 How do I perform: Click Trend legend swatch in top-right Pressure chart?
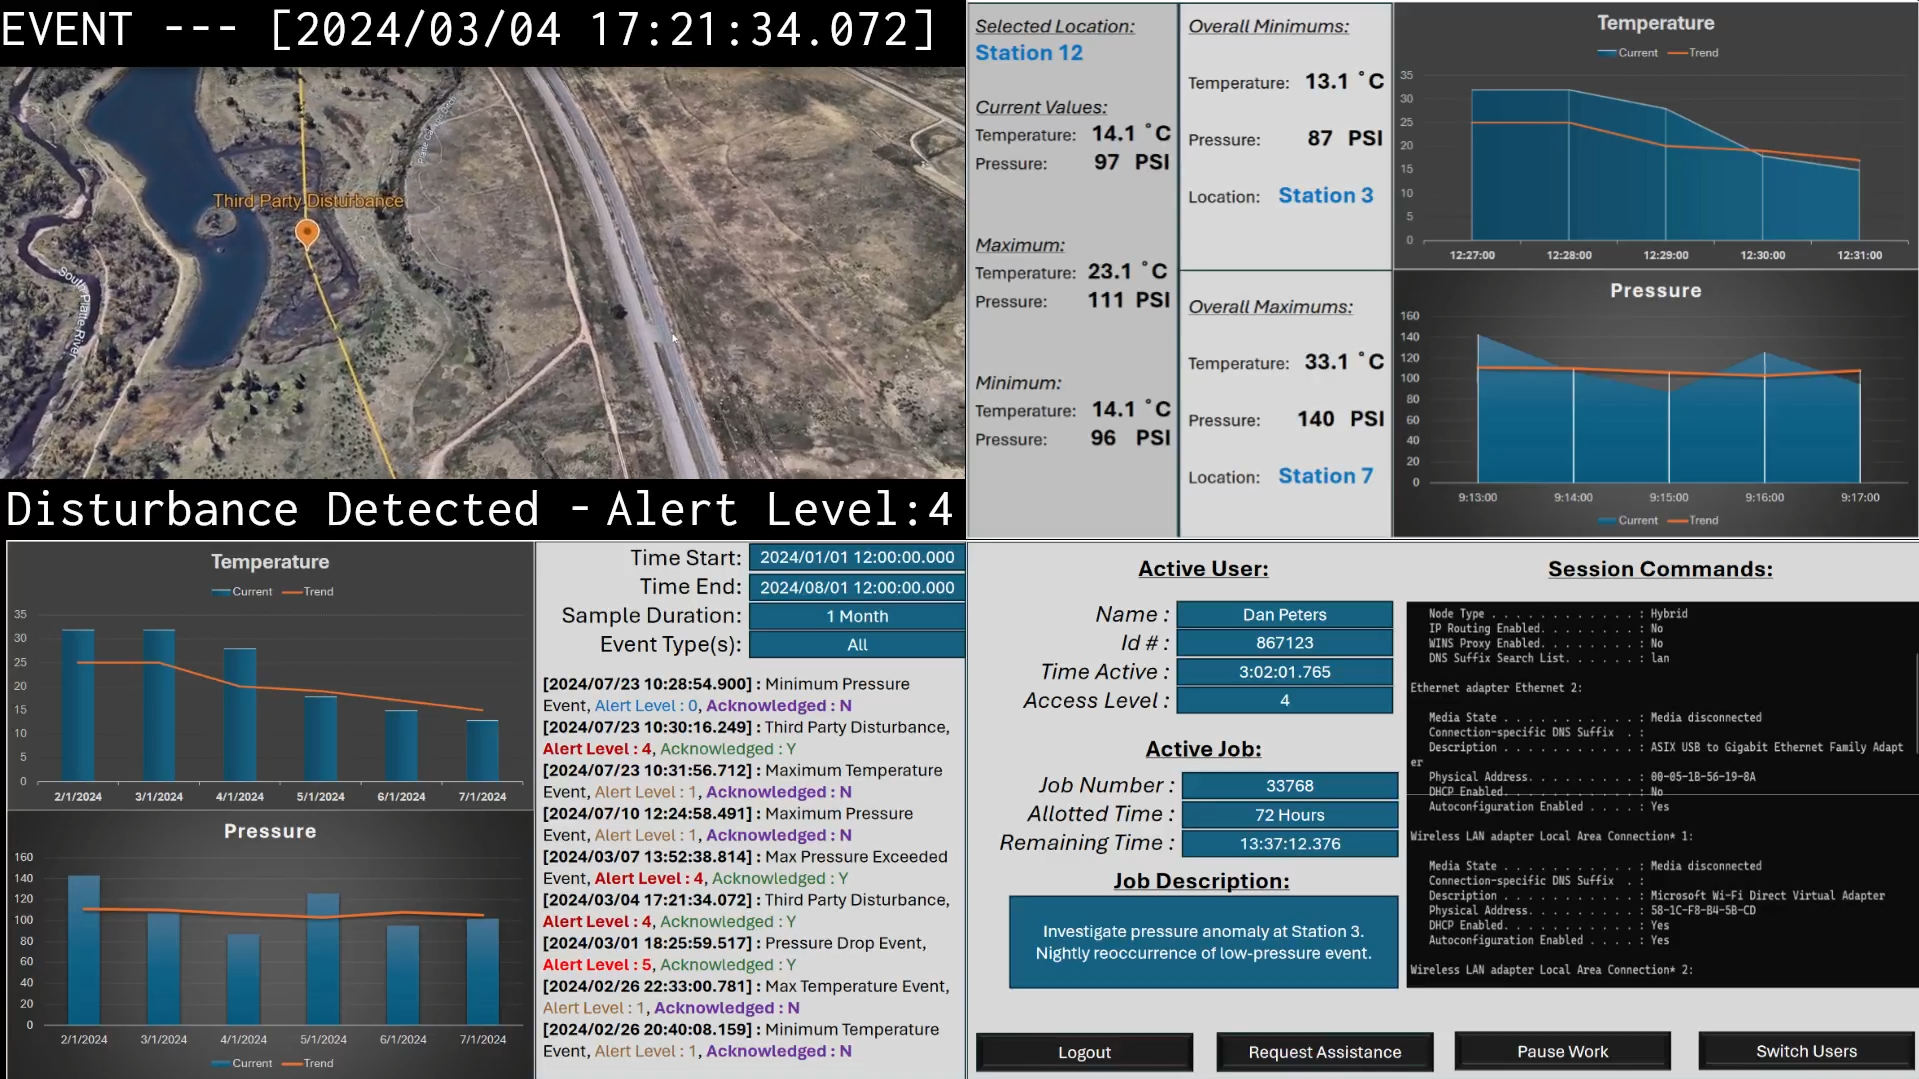point(1677,521)
